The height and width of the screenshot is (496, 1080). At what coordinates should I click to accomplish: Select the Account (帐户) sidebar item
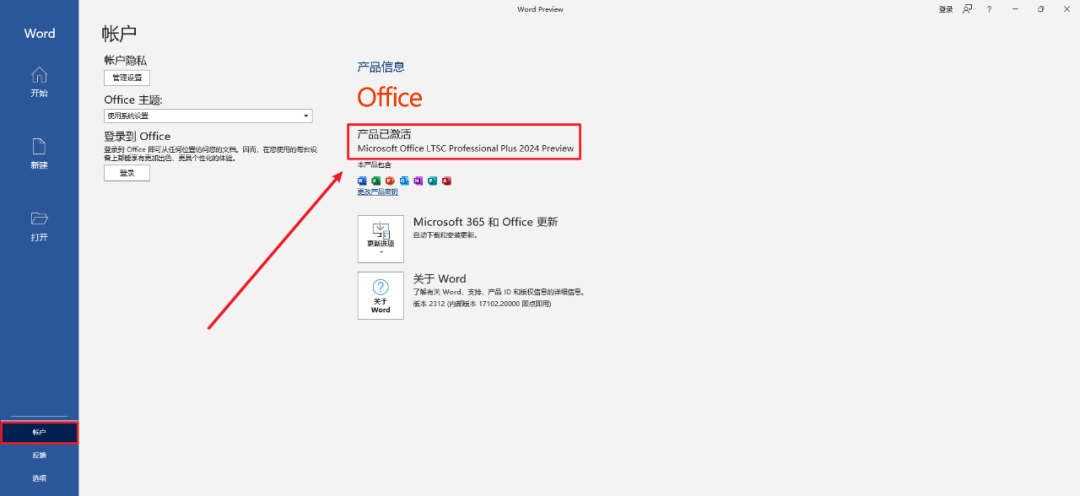point(39,433)
